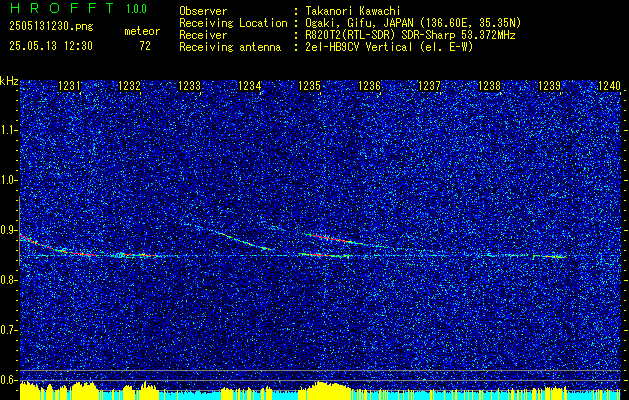Viewport: 629px width, 400px height.
Task: Click the tall yellow signal-level hump below 1235
Action: tap(324, 391)
